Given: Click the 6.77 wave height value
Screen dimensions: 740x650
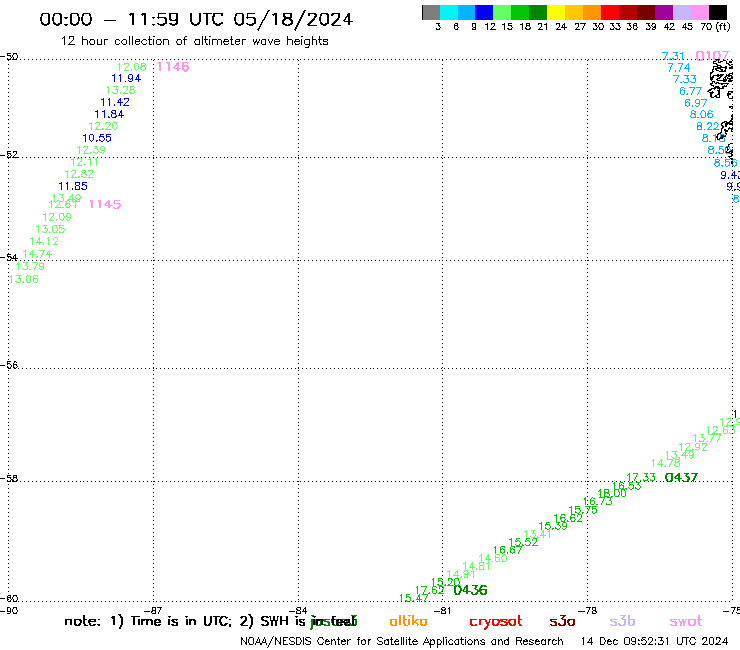Looking at the screenshot, I should point(690,91).
